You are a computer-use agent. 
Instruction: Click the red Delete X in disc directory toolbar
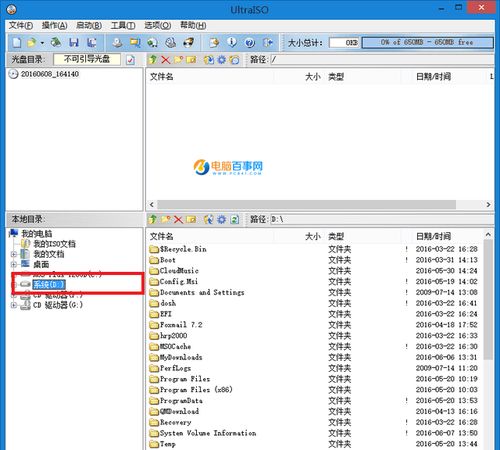166,60
